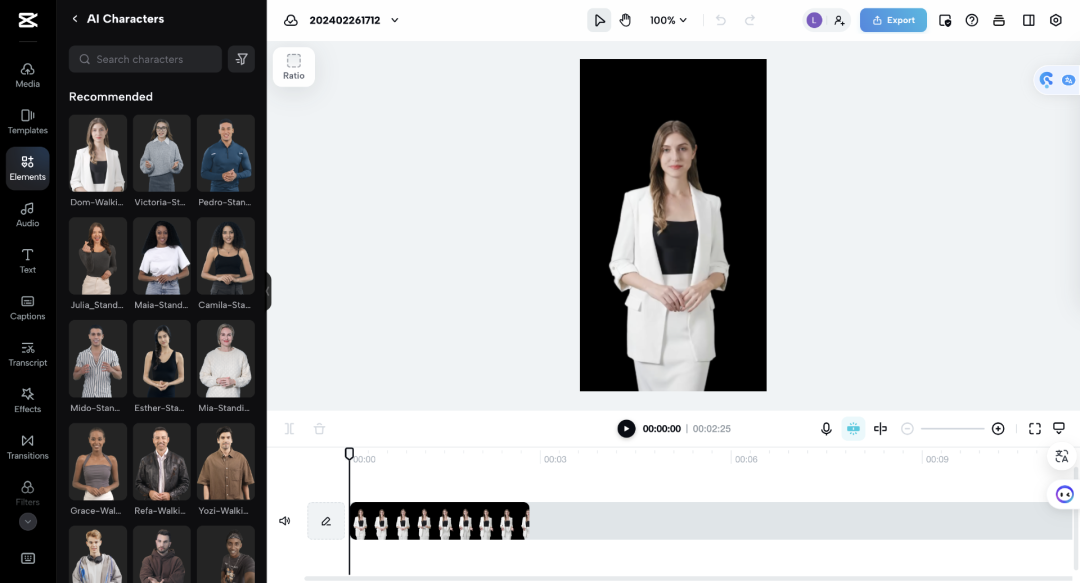The image size is (1080, 583).
Task: Select the Hand pan tool
Action: pos(625,20)
